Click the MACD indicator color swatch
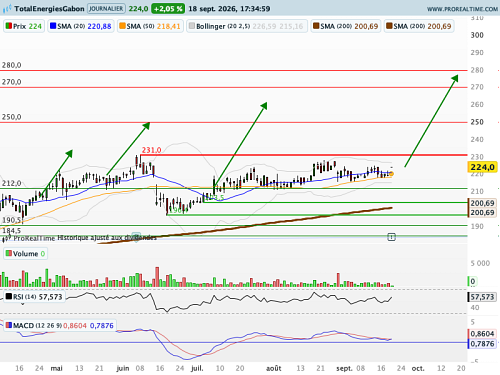This screenshot has width=500, height=375. pyautogui.click(x=9, y=325)
